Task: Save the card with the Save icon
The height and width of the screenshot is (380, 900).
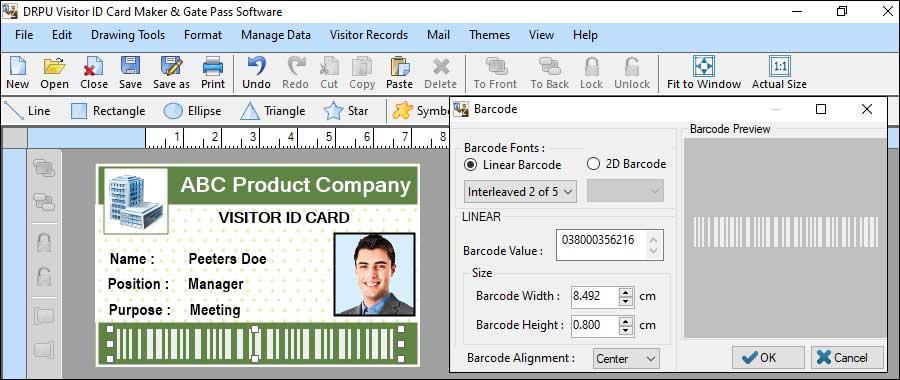Action: pos(130,72)
